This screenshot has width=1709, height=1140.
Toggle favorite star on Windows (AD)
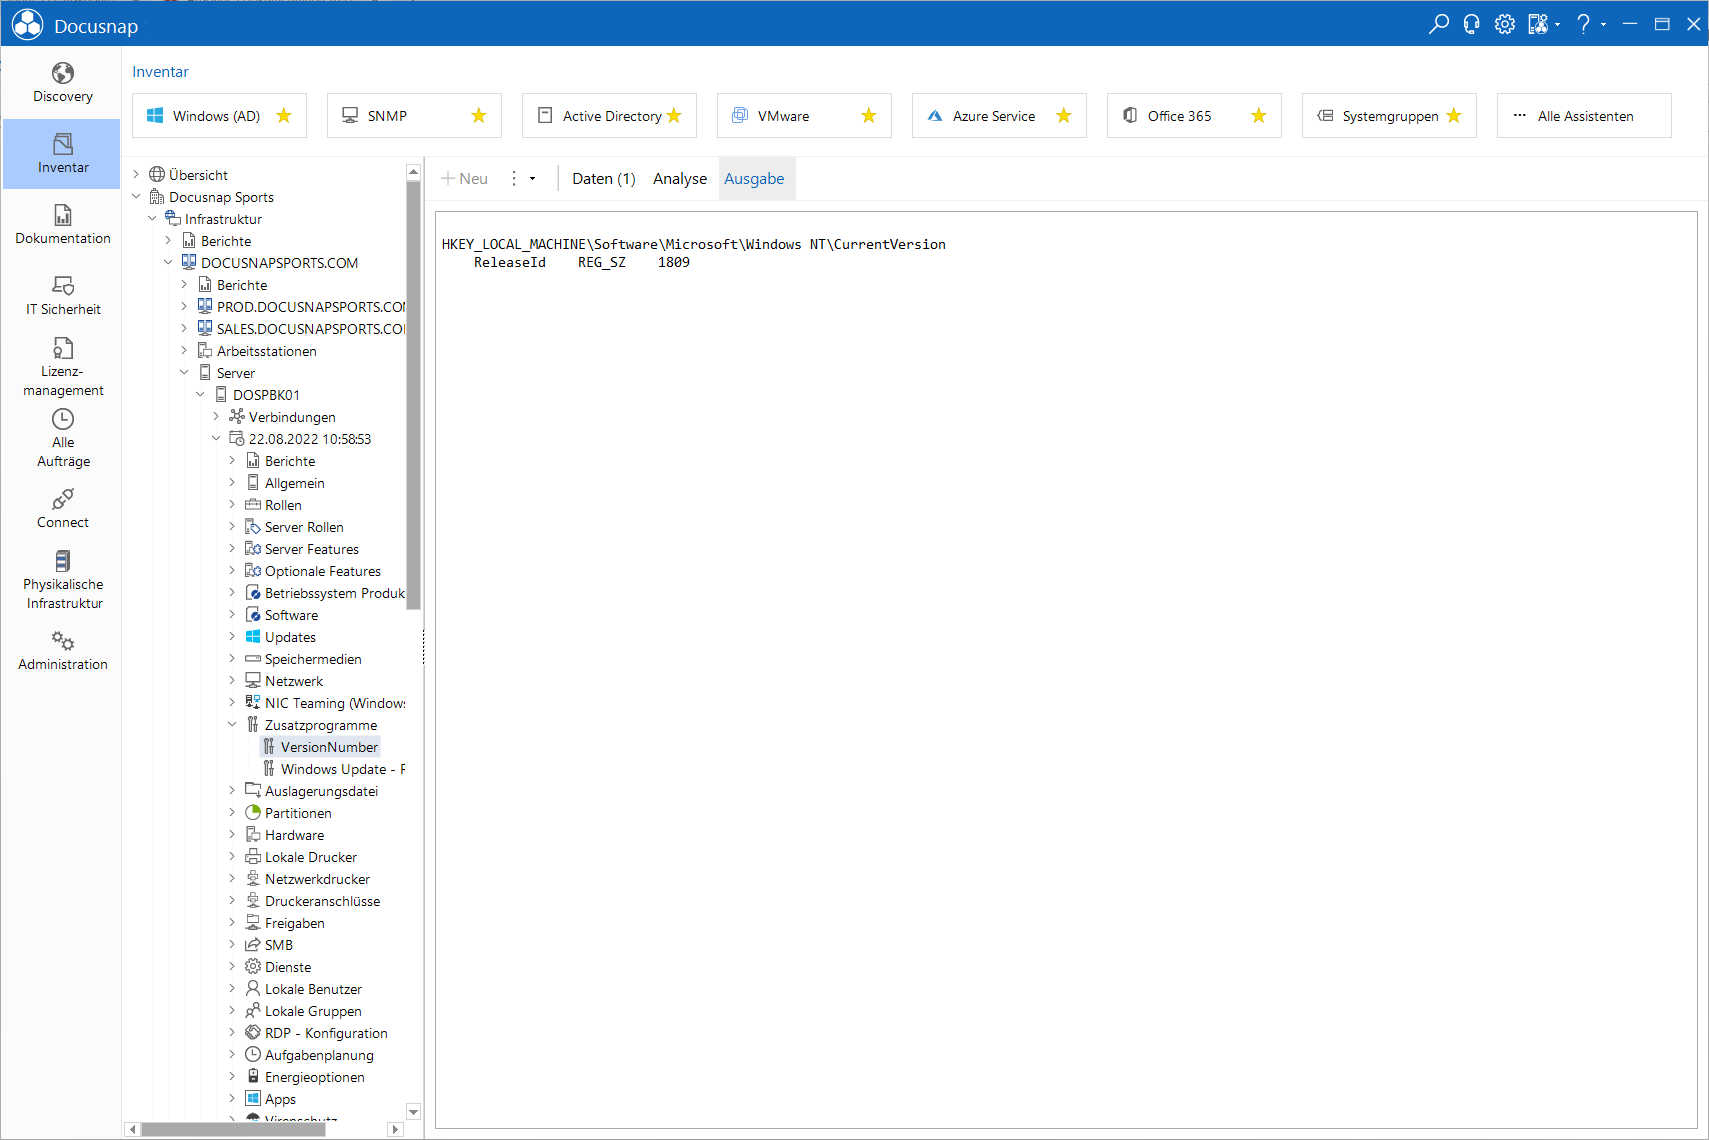tap(284, 116)
